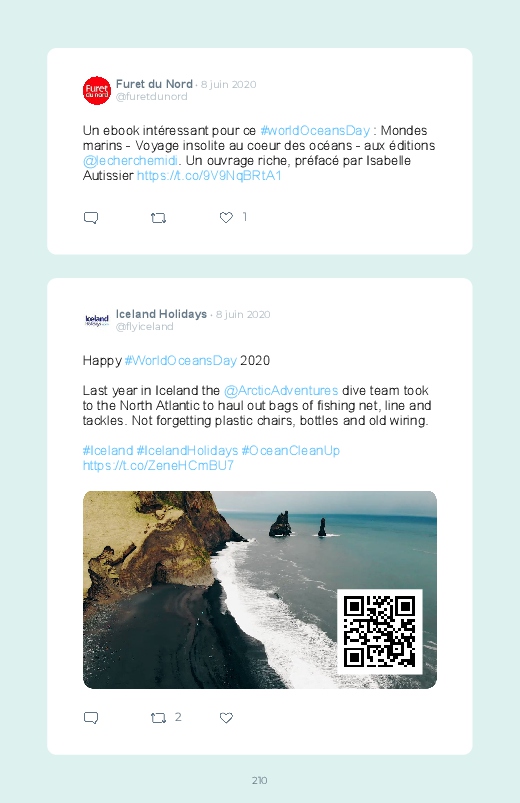
Task: Reply to the Iceland Holidays tweet
Action: [91, 718]
